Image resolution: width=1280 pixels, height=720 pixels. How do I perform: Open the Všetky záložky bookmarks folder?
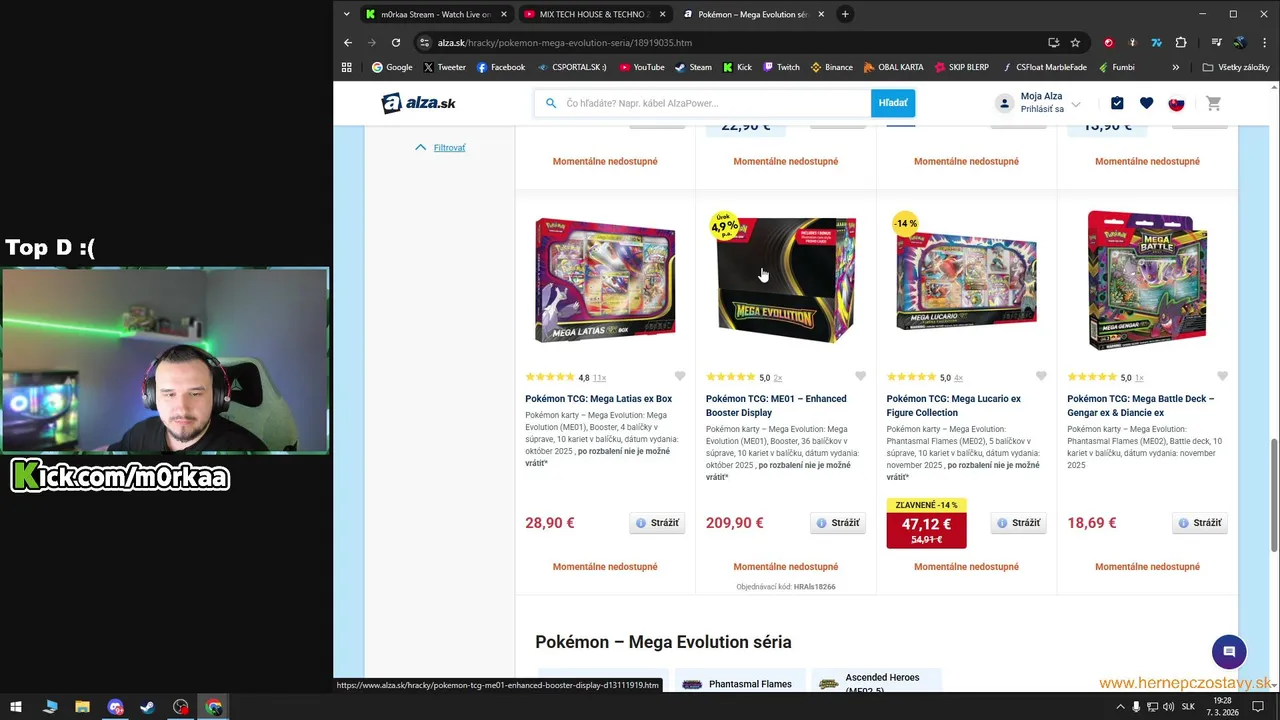(1236, 67)
